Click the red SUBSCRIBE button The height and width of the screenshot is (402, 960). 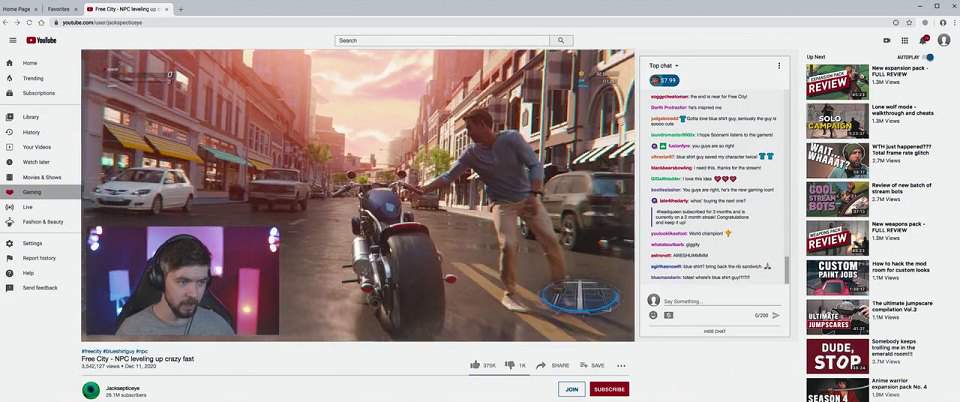(609, 389)
